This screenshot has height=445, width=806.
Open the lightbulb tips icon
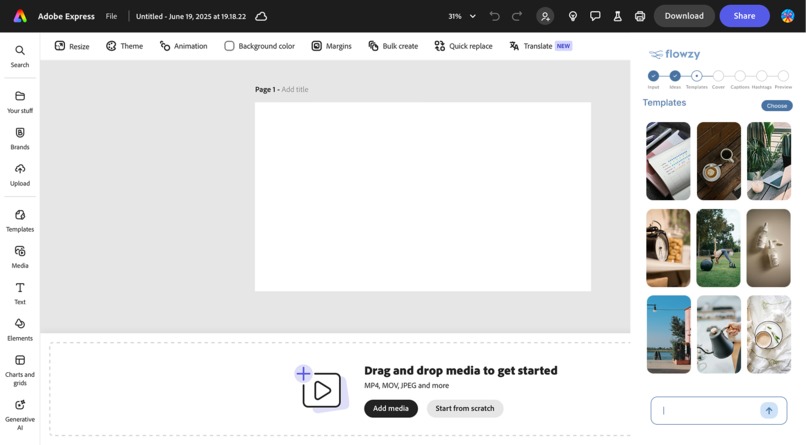click(573, 16)
